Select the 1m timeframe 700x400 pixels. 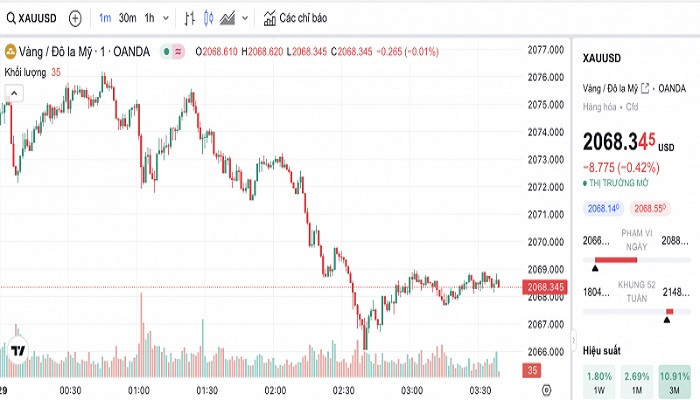pos(105,18)
